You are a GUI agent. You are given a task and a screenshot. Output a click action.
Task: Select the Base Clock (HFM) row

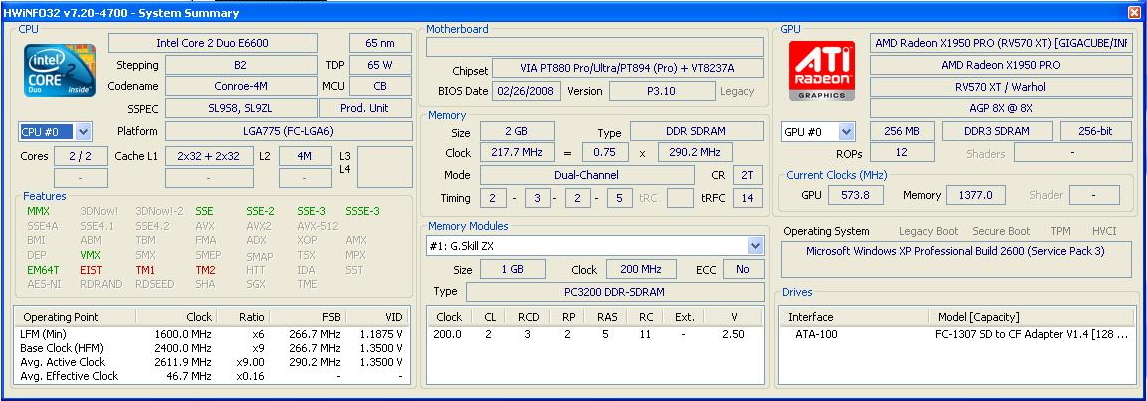pos(212,348)
